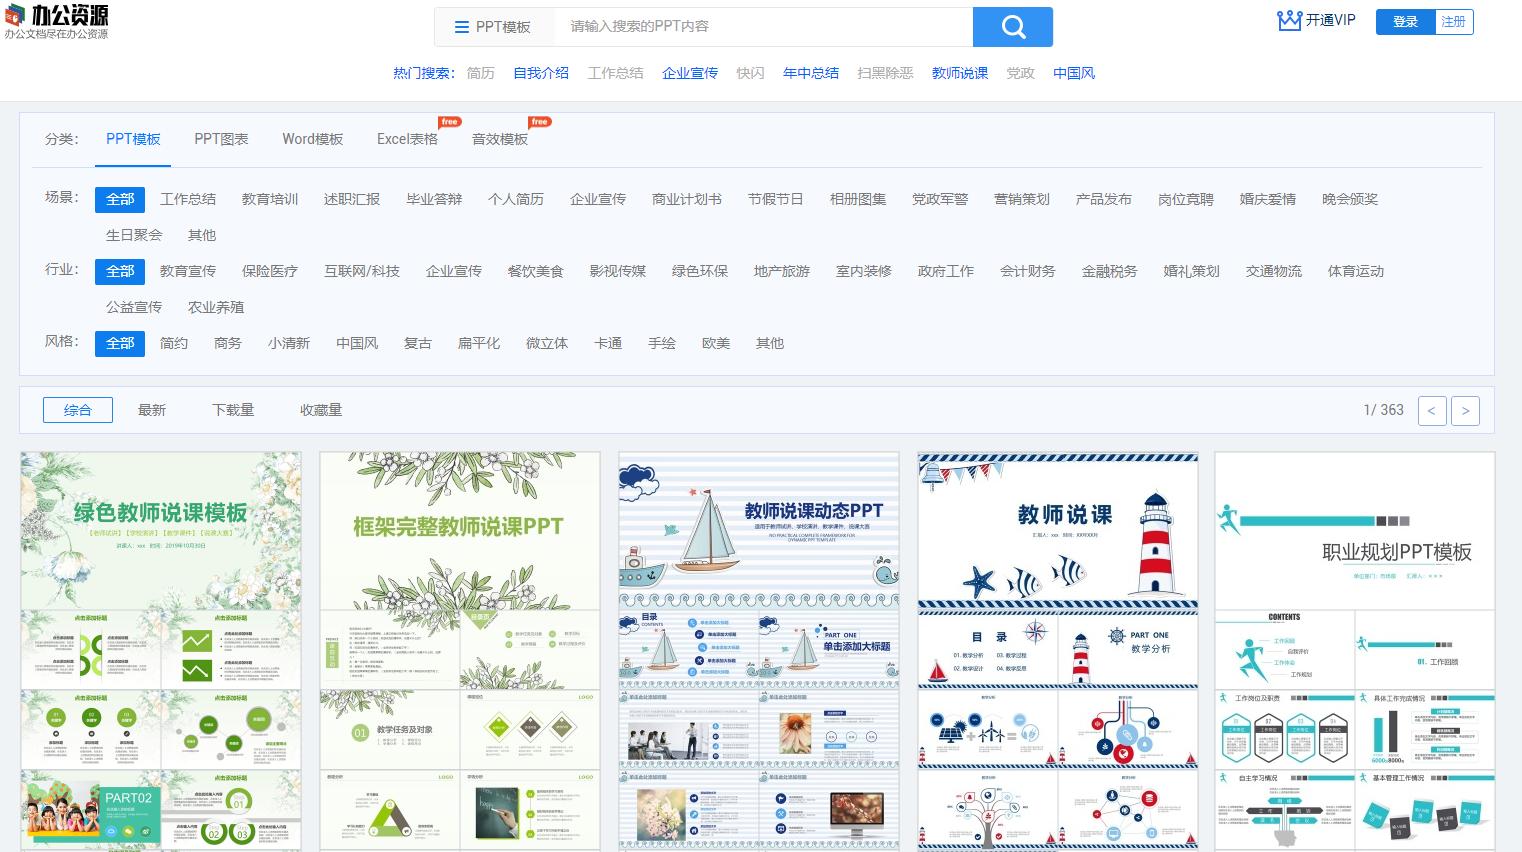Select the 中国风 style filter

(x=357, y=343)
